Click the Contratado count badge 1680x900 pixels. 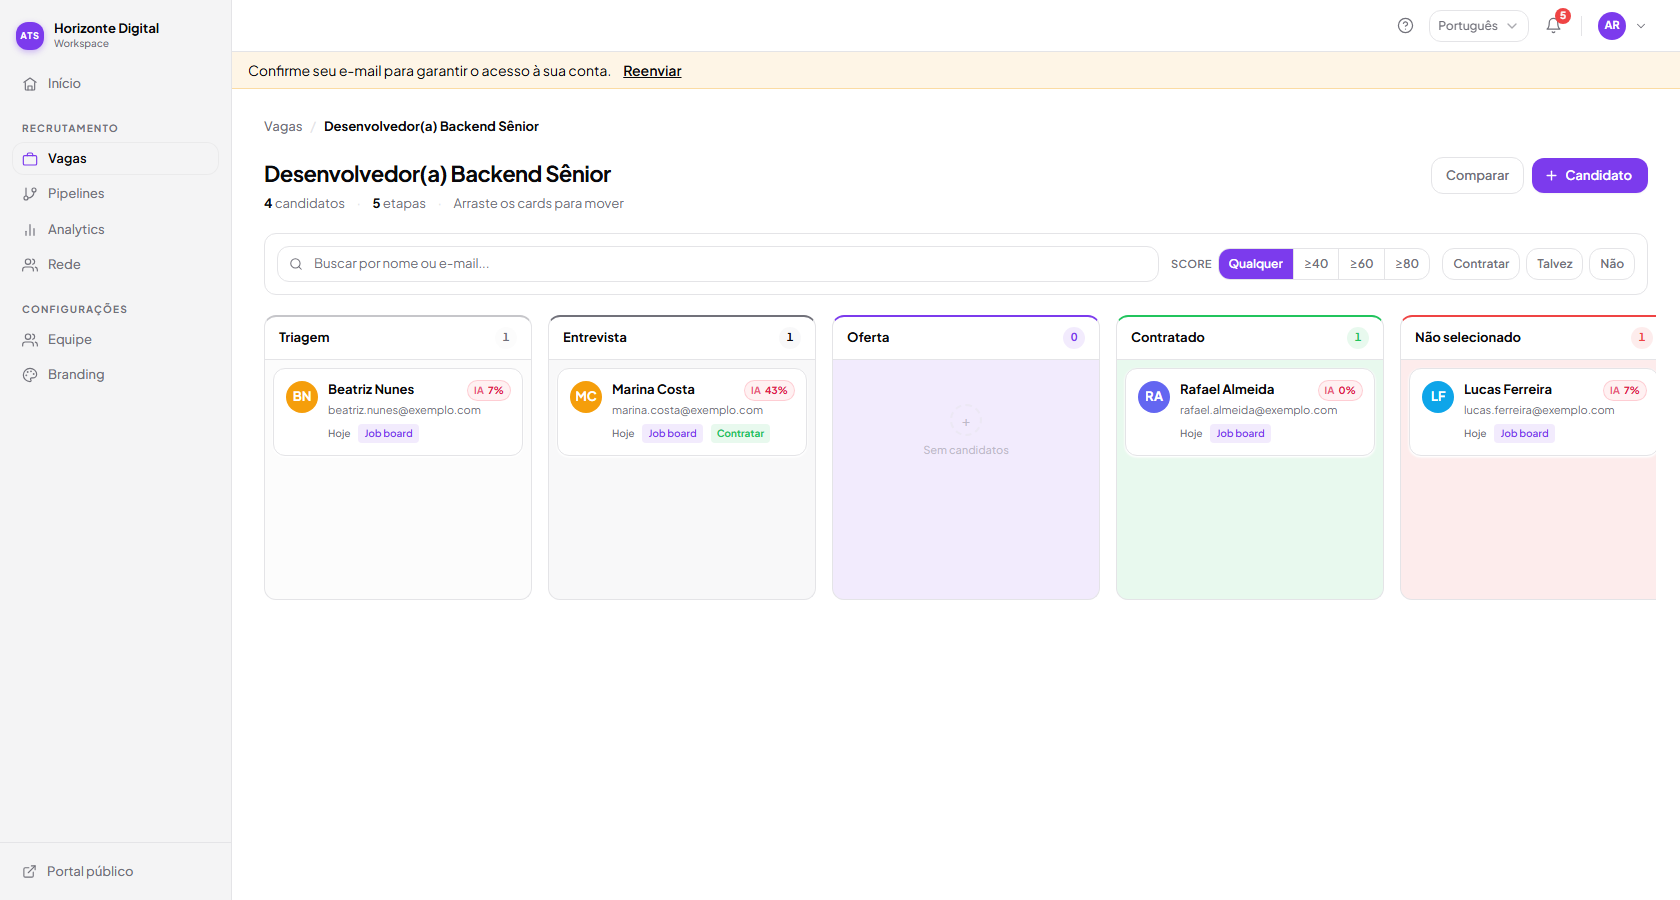tap(1358, 337)
